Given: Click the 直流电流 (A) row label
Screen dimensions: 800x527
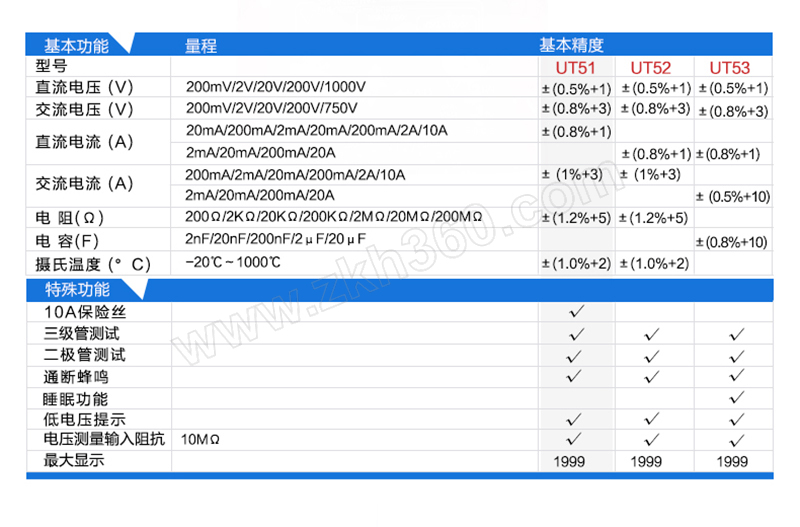Looking at the screenshot, I should coord(84,142).
